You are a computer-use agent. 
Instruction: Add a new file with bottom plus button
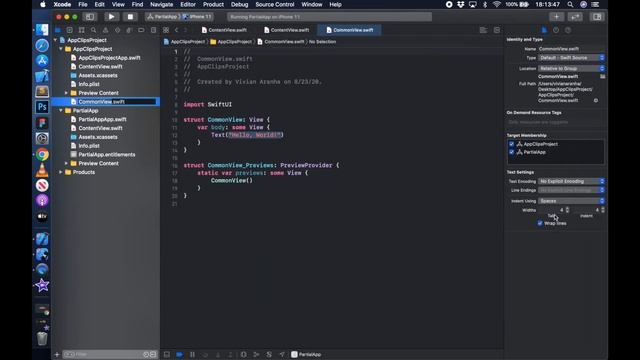click(57, 354)
